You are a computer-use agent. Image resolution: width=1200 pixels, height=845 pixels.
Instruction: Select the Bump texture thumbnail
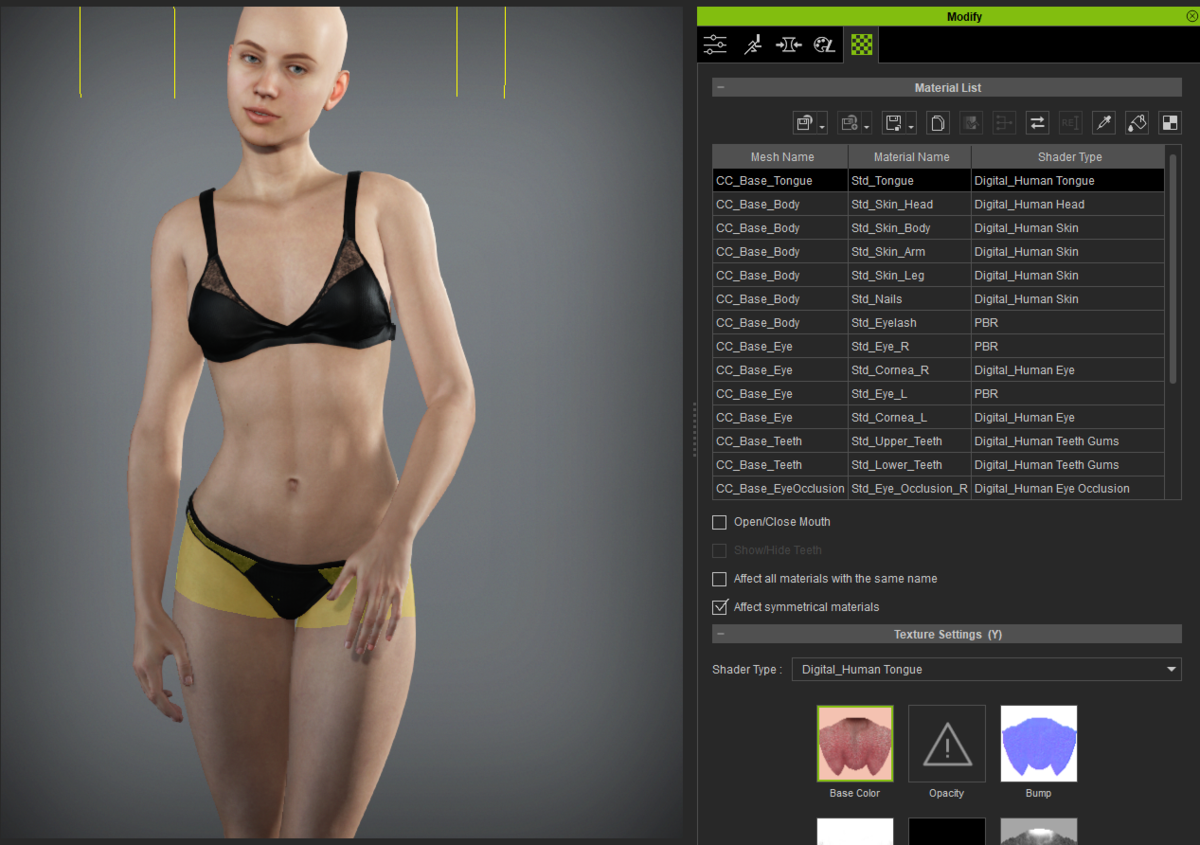pos(1038,744)
